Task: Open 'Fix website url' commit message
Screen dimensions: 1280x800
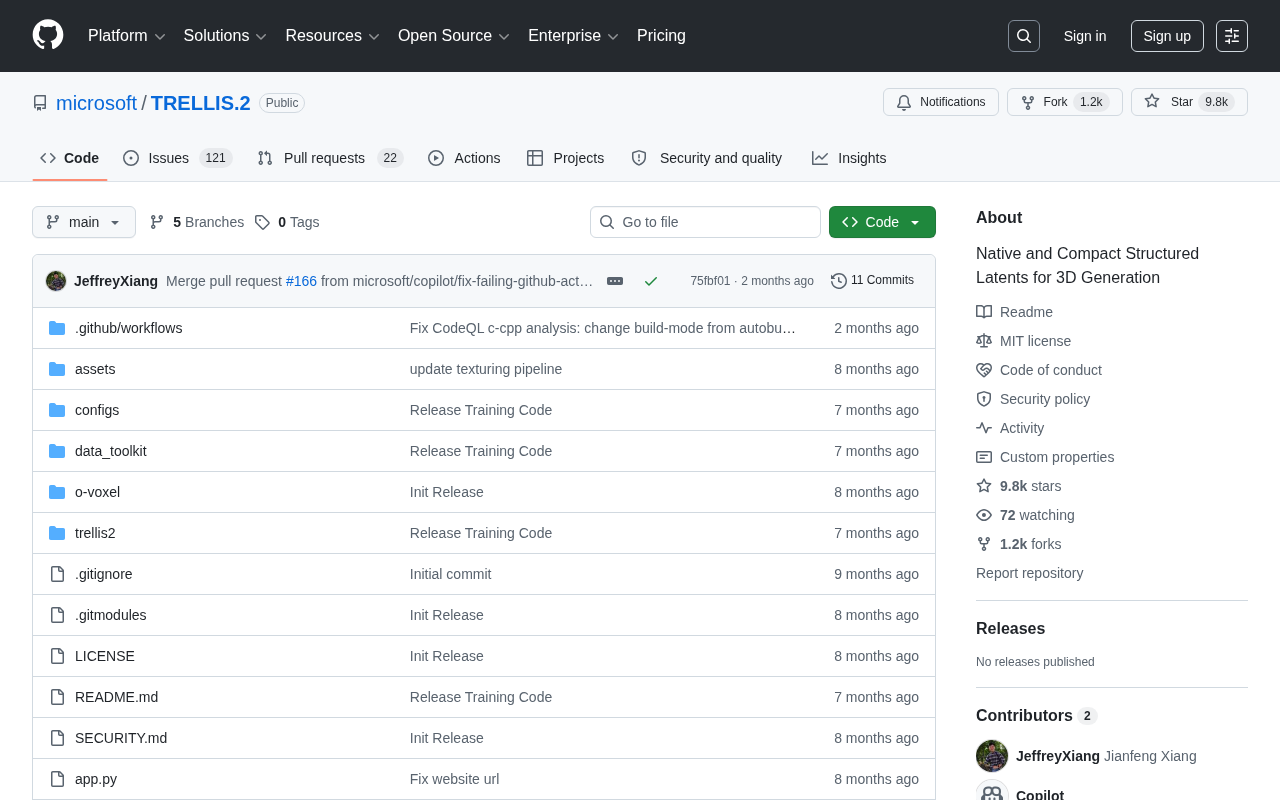Action: (x=454, y=779)
